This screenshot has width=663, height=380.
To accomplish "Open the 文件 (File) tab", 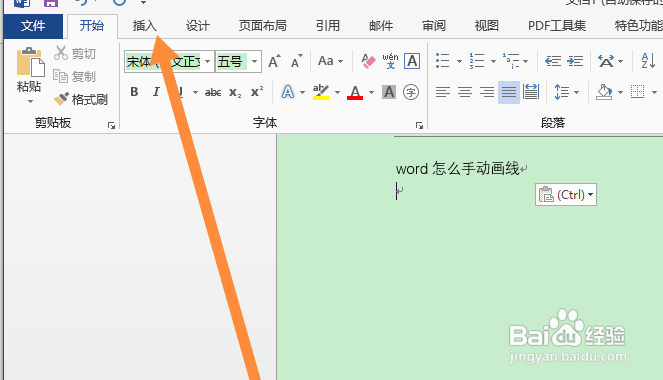I will click(x=33, y=26).
